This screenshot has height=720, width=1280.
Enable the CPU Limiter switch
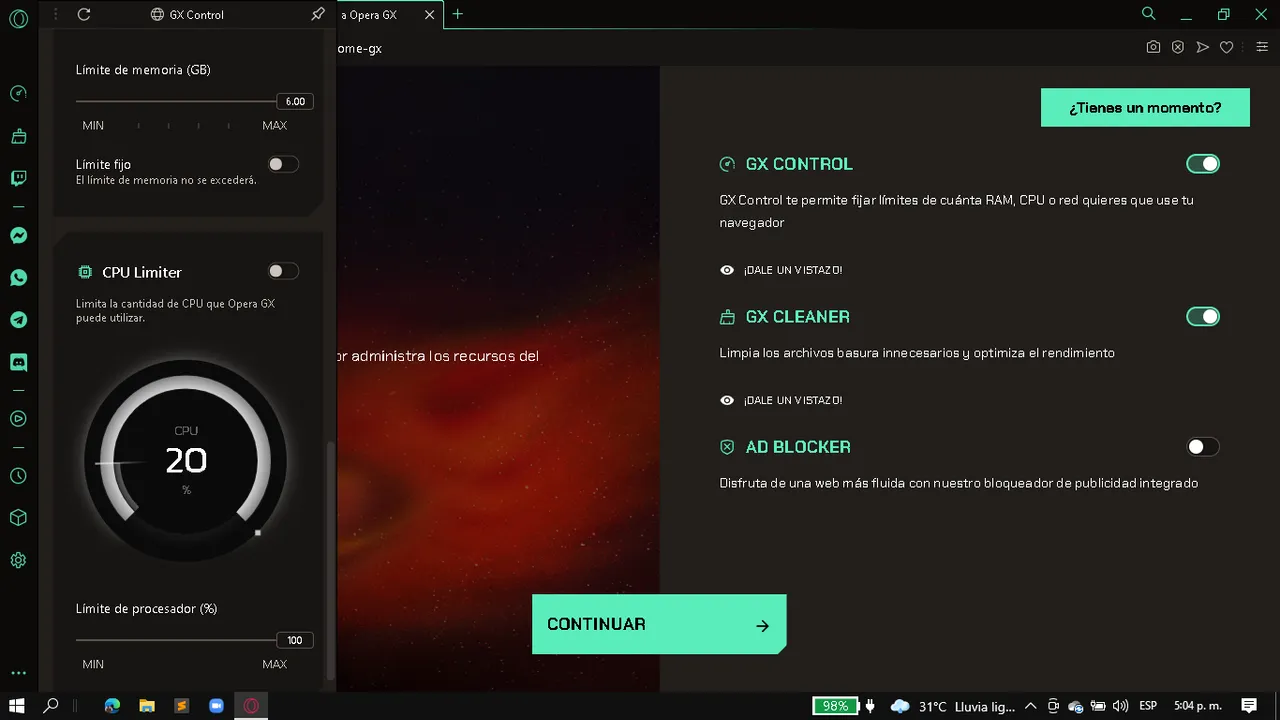pyautogui.click(x=283, y=271)
